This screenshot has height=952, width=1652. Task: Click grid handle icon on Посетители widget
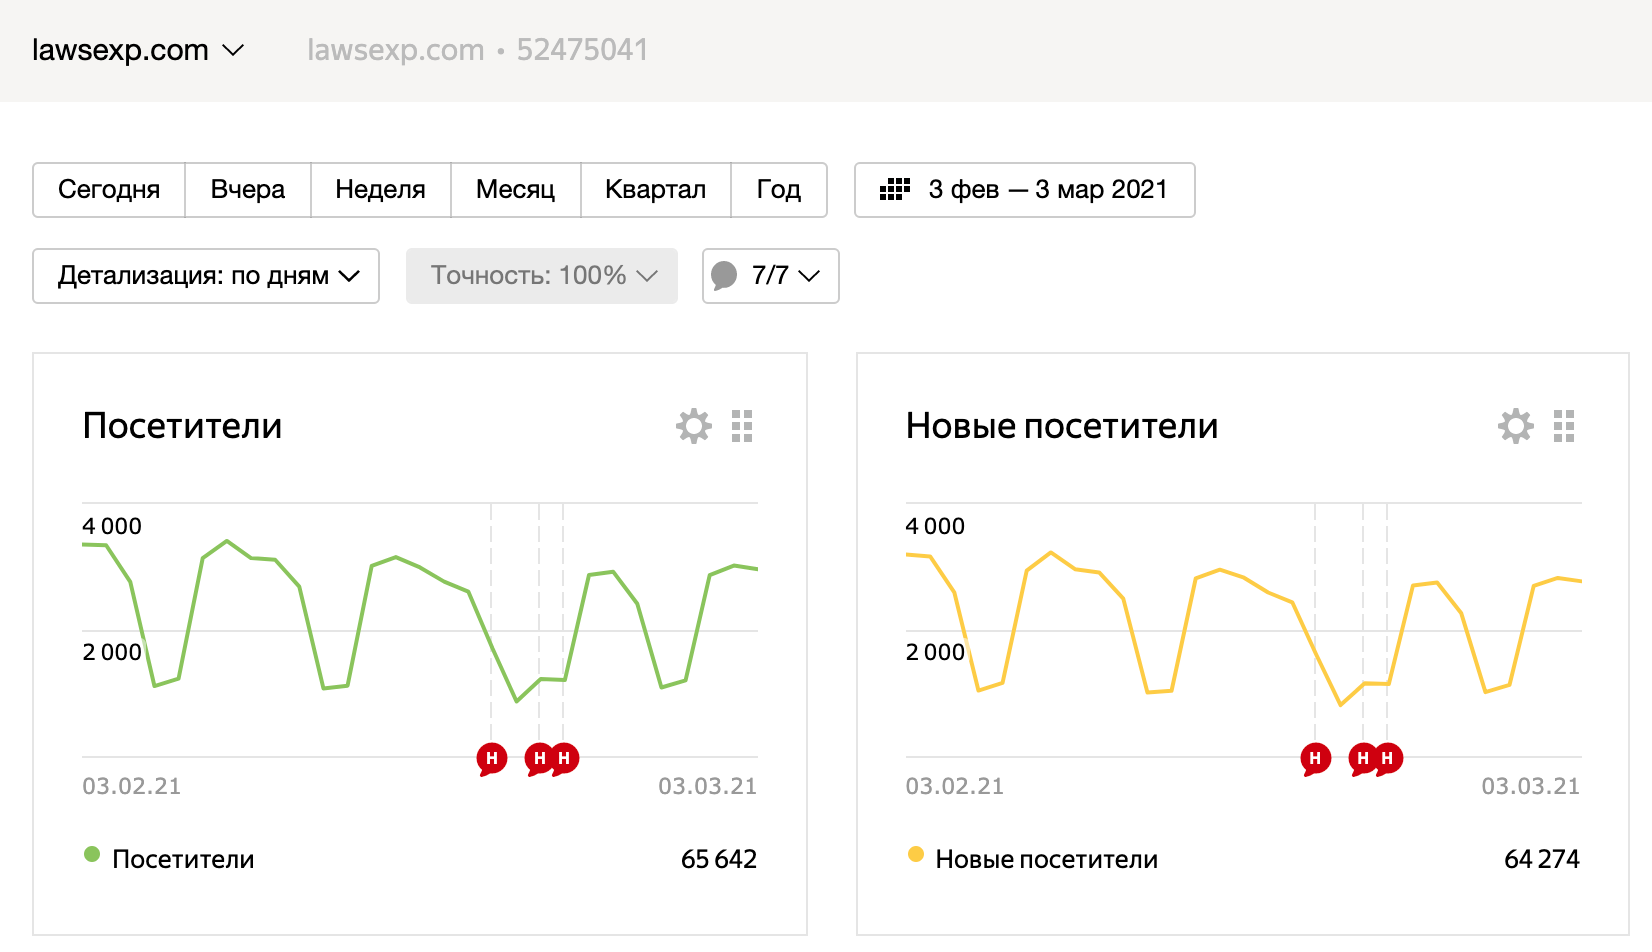click(x=742, y=426)
